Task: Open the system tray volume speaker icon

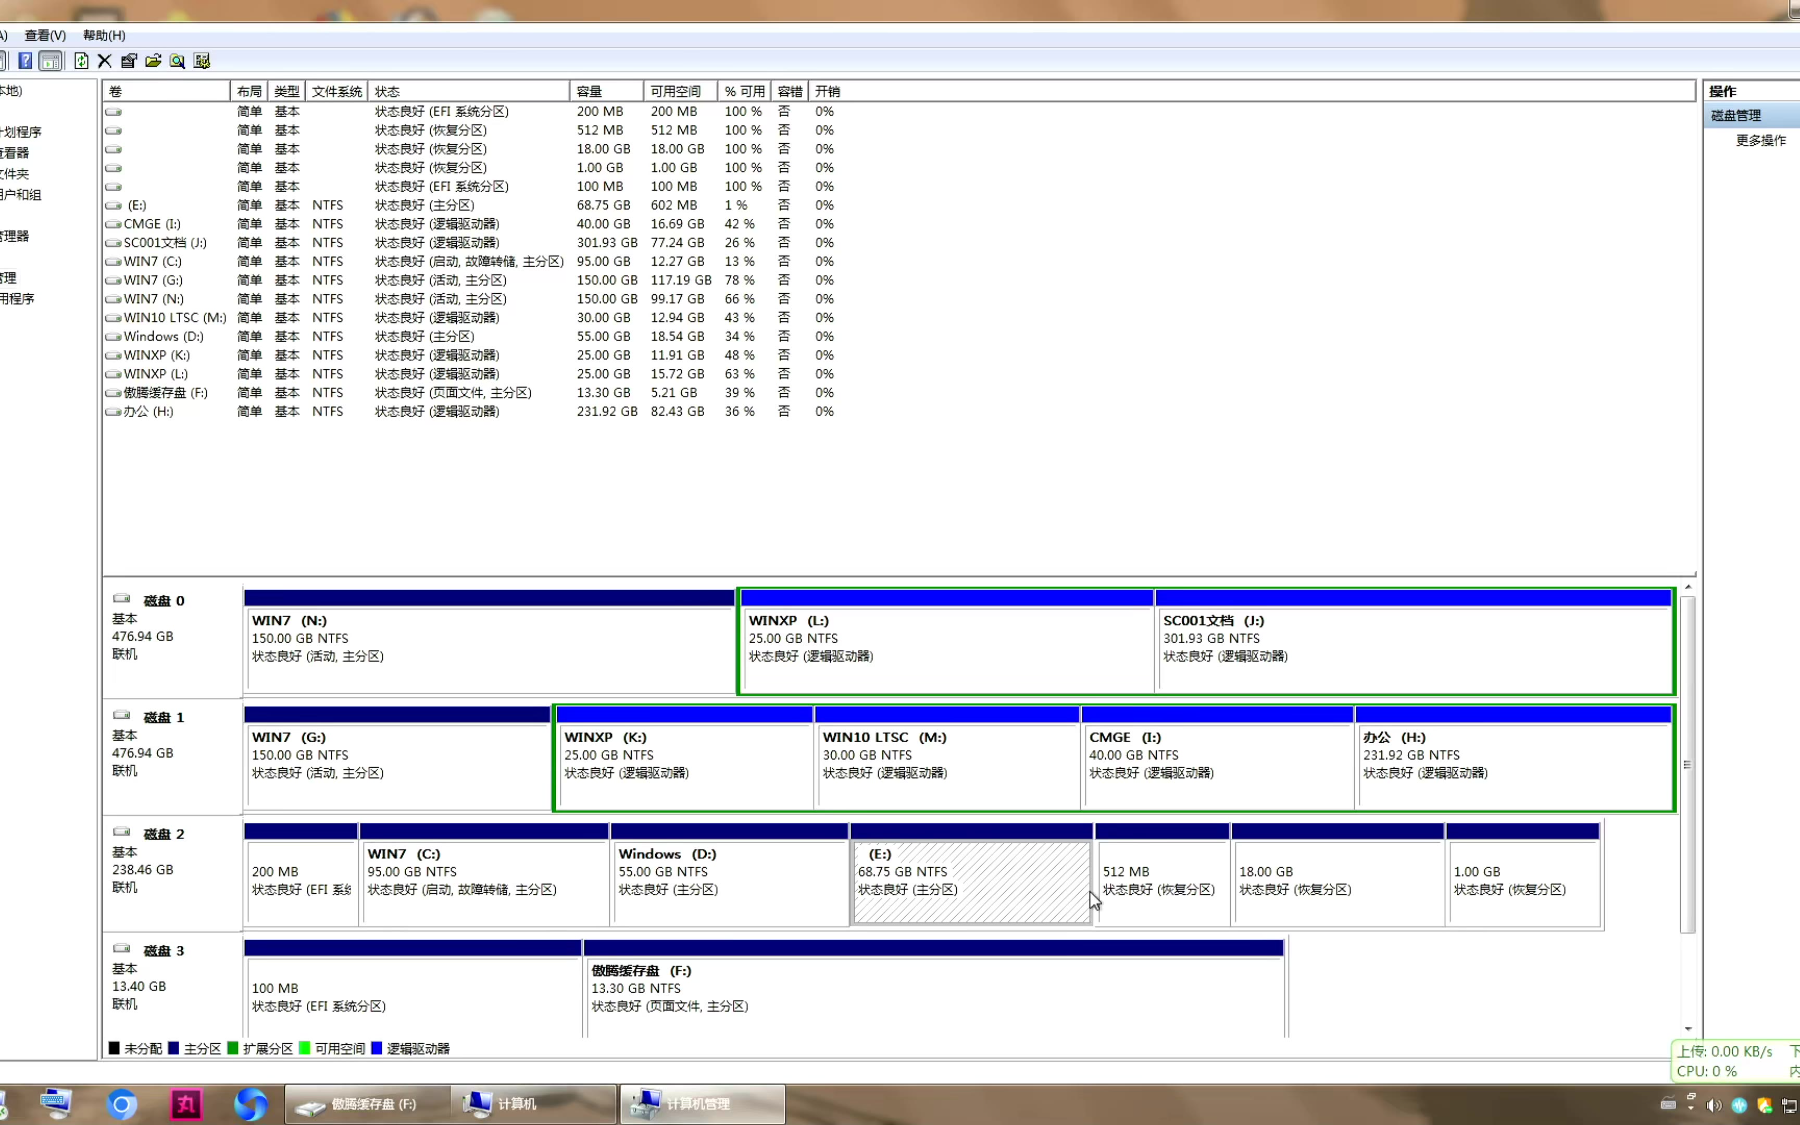Action: tap(1714, 1105)
